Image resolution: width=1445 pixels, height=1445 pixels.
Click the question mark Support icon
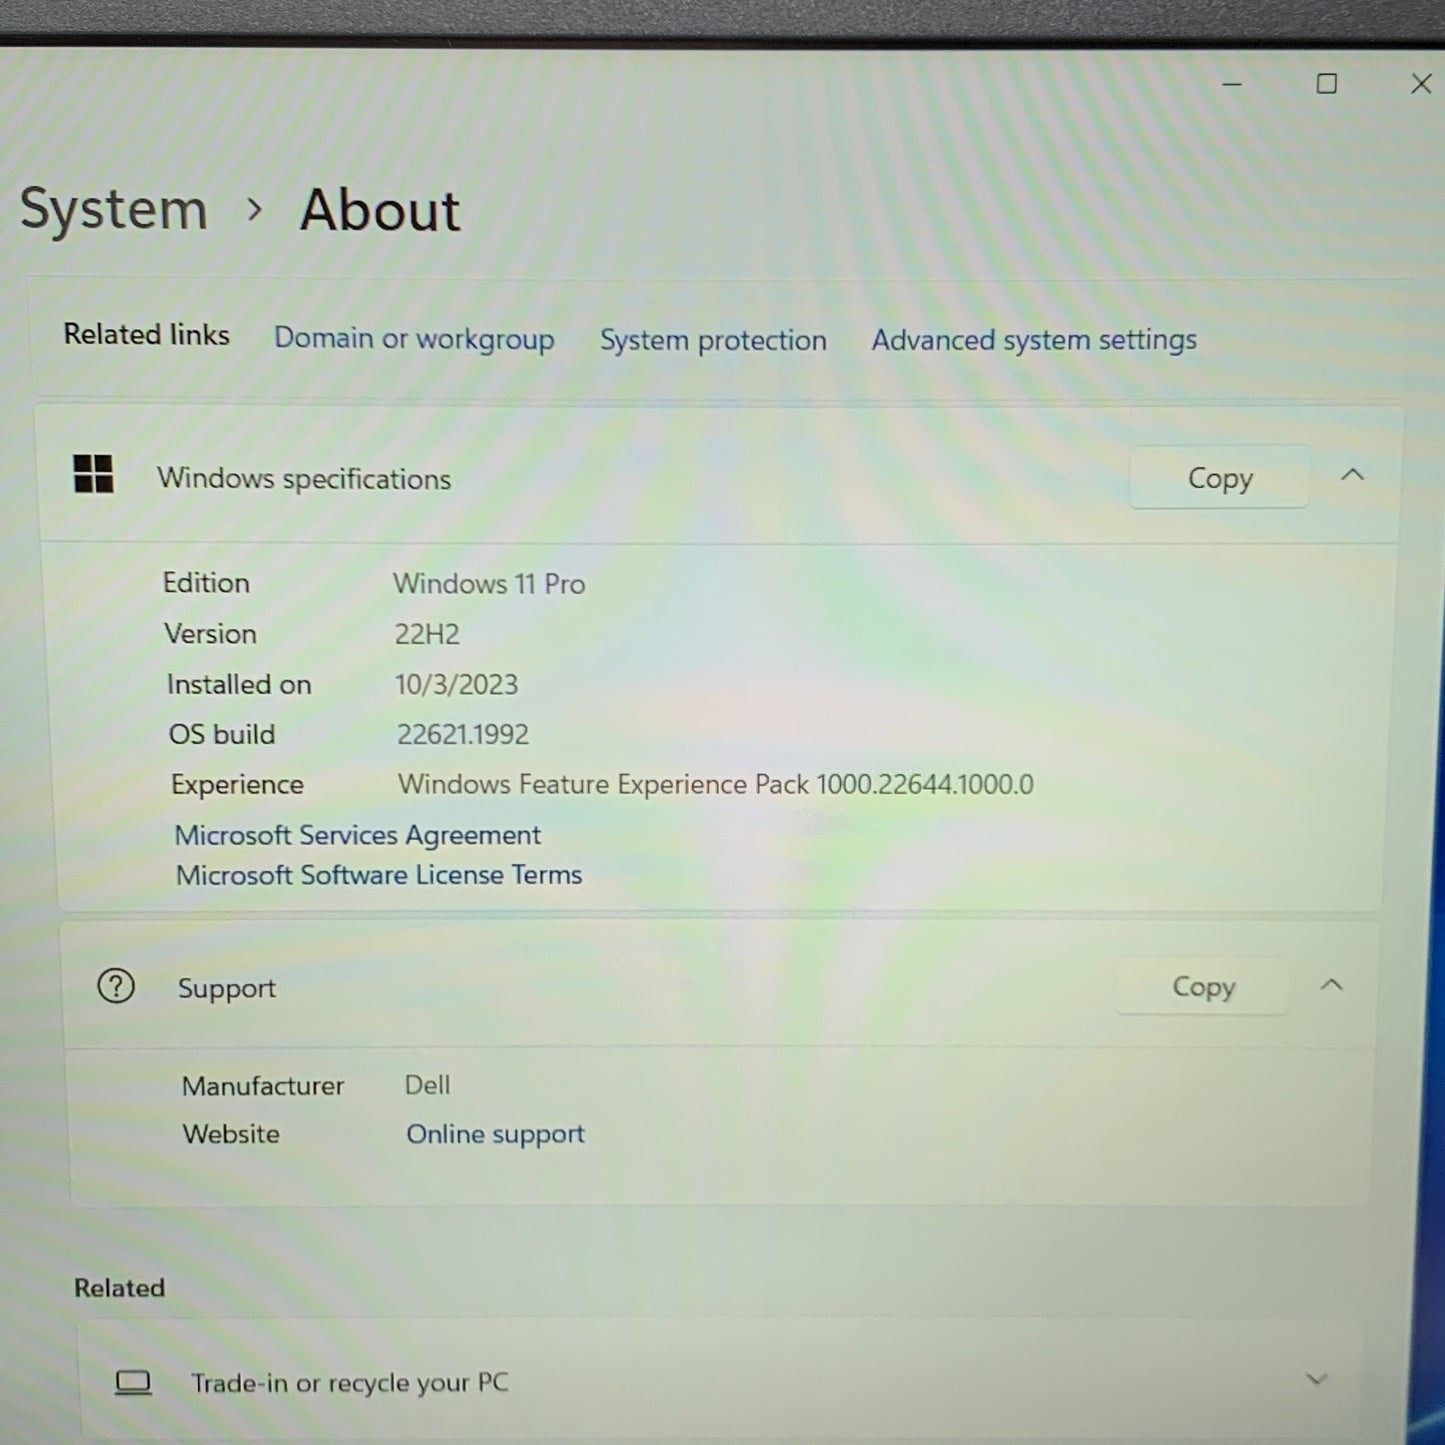pyautogui.click(x=116, y=986)
